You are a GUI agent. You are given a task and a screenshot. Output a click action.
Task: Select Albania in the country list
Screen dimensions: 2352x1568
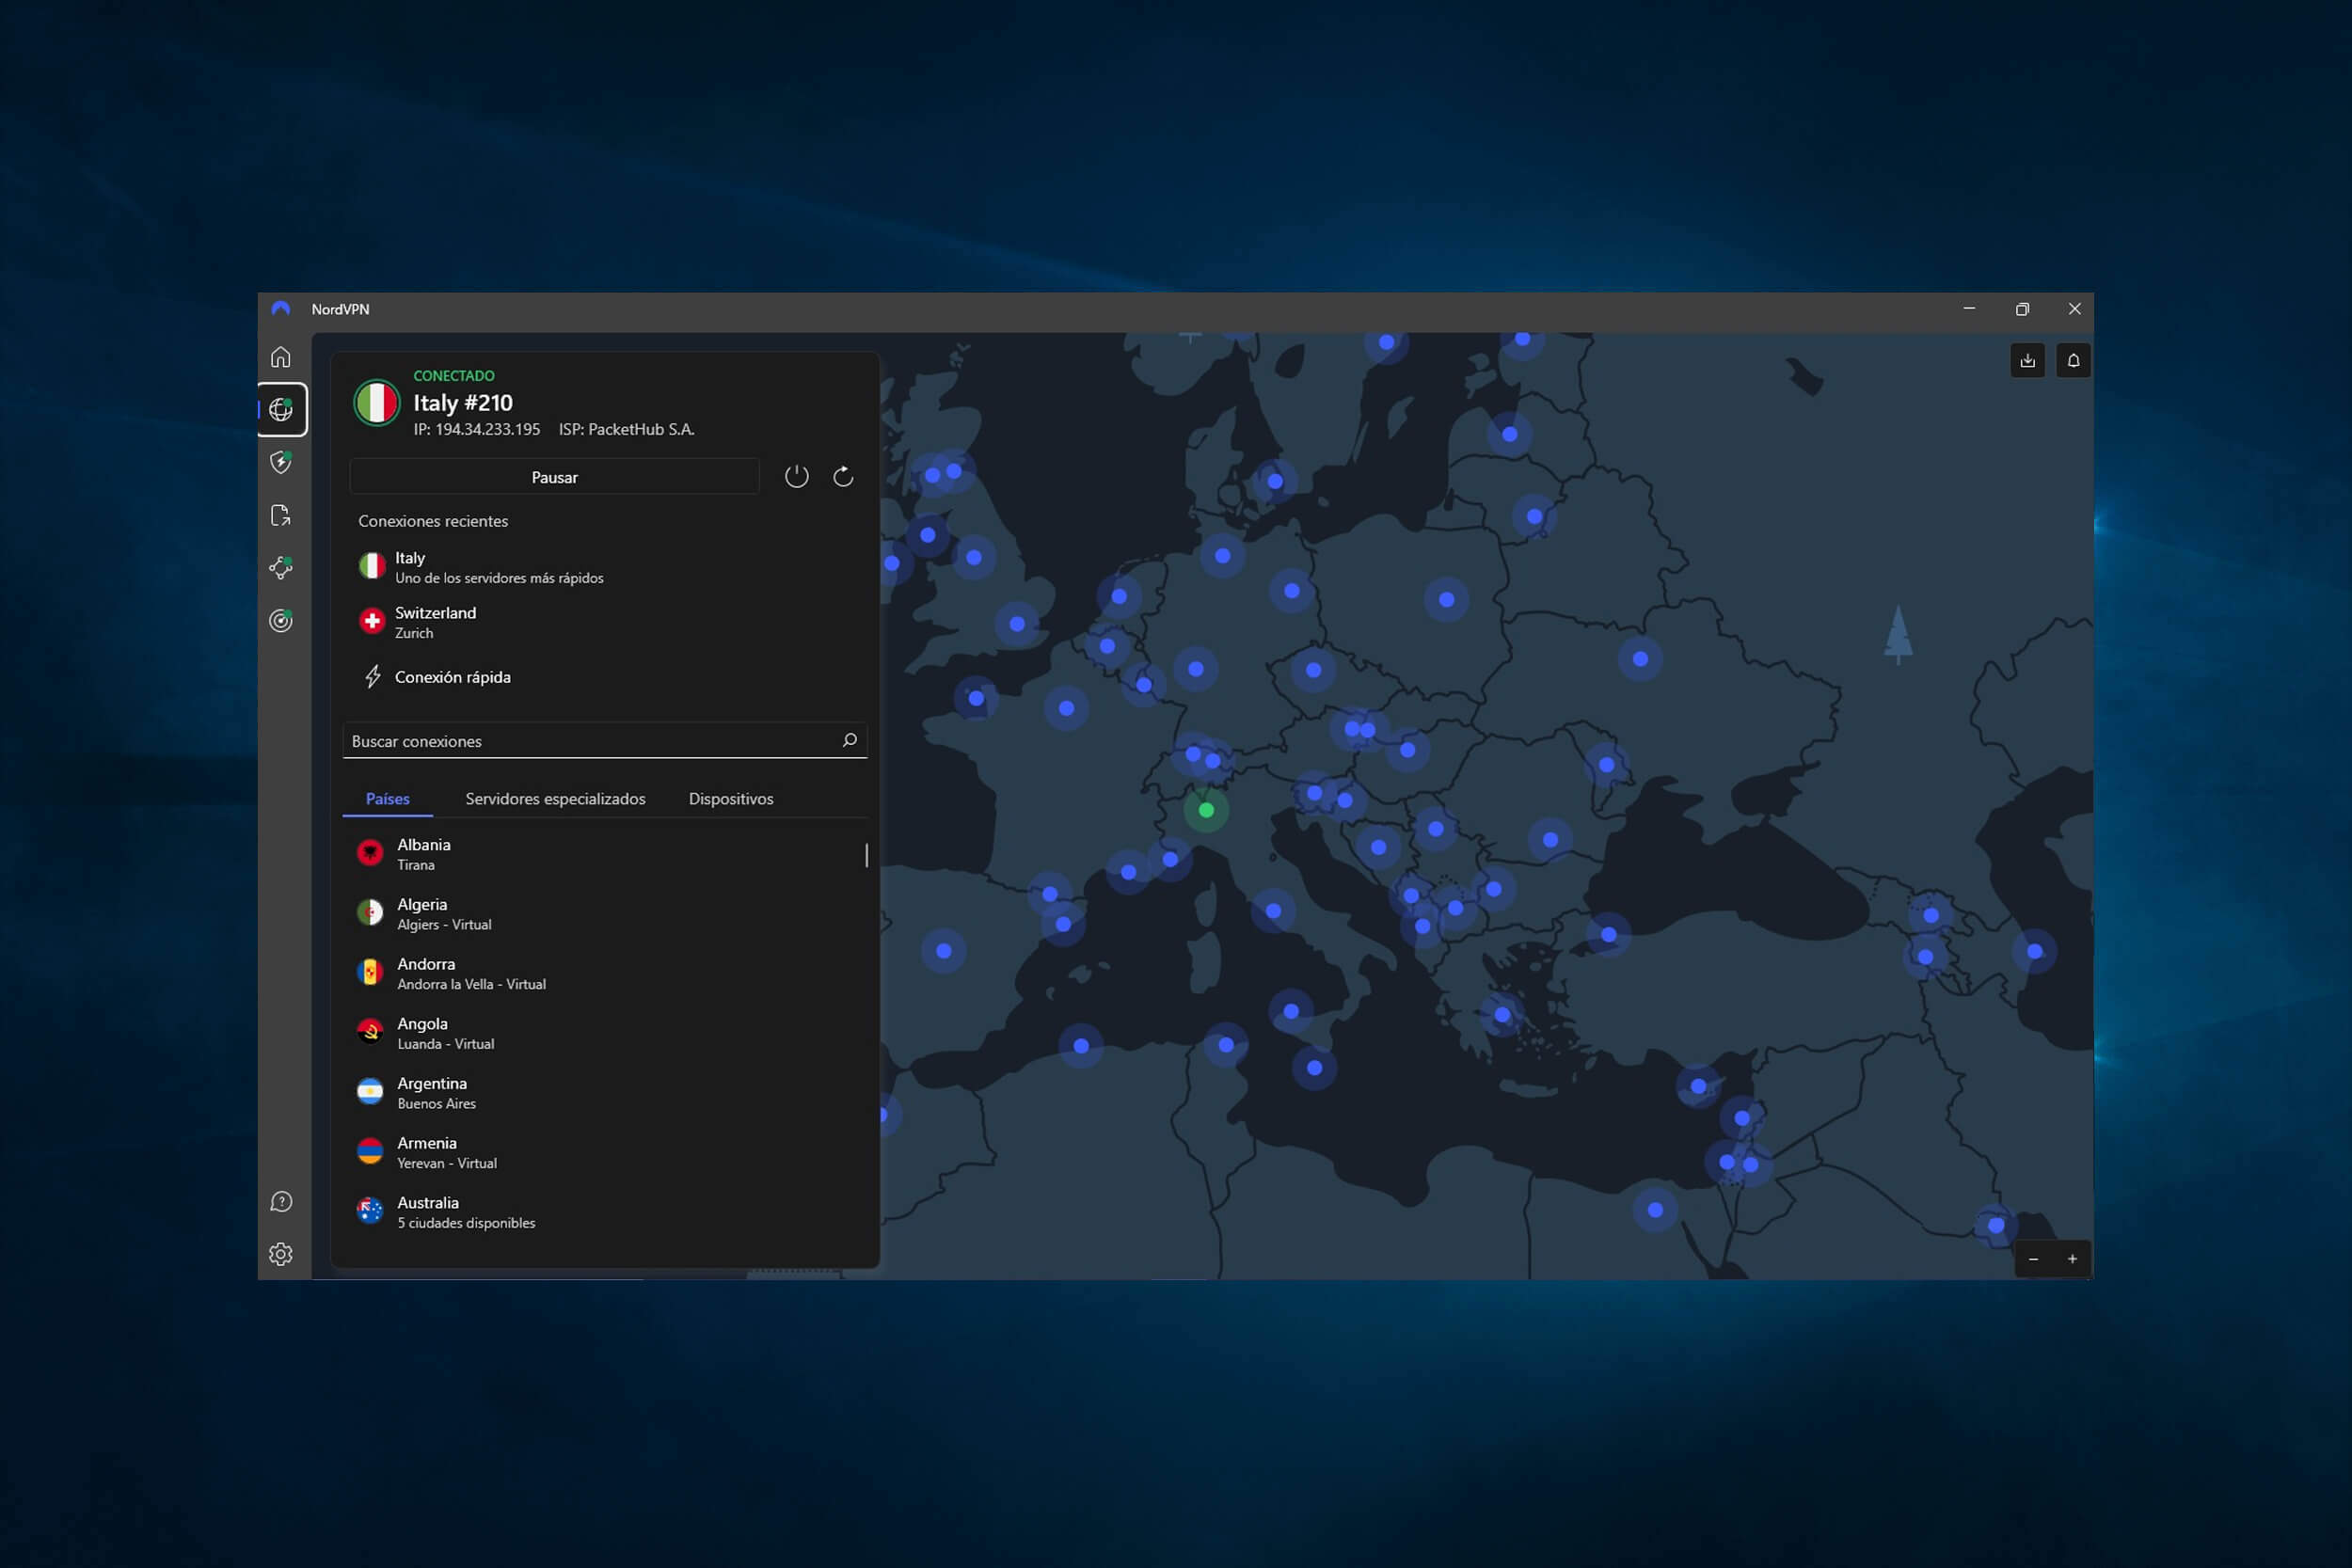(605, 854)
